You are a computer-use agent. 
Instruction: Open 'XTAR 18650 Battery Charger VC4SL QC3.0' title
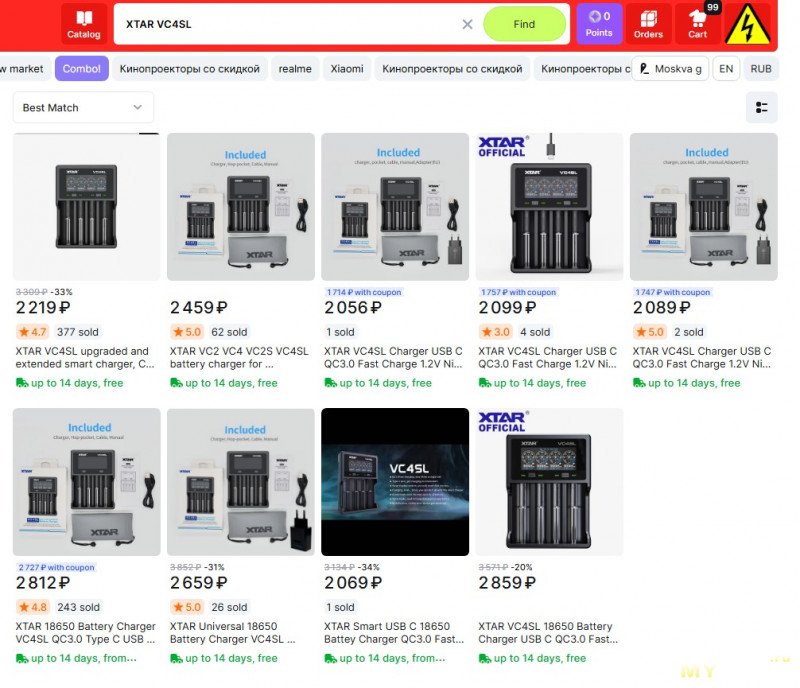85,632
